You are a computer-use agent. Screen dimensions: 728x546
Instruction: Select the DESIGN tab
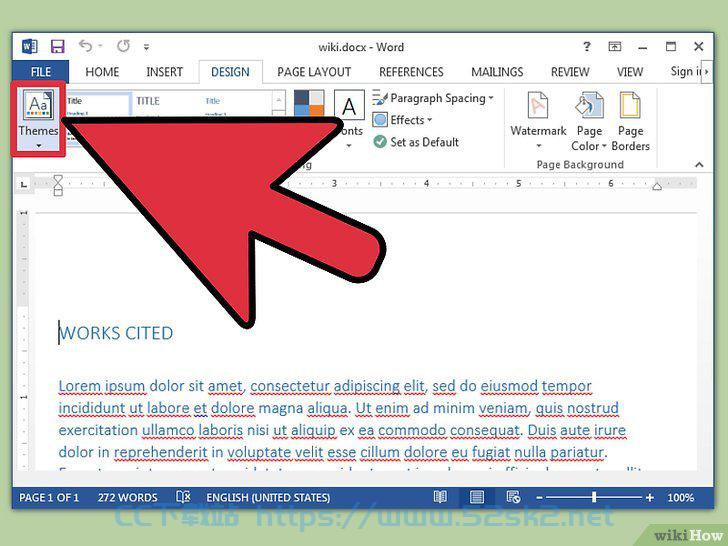point(230,72)
